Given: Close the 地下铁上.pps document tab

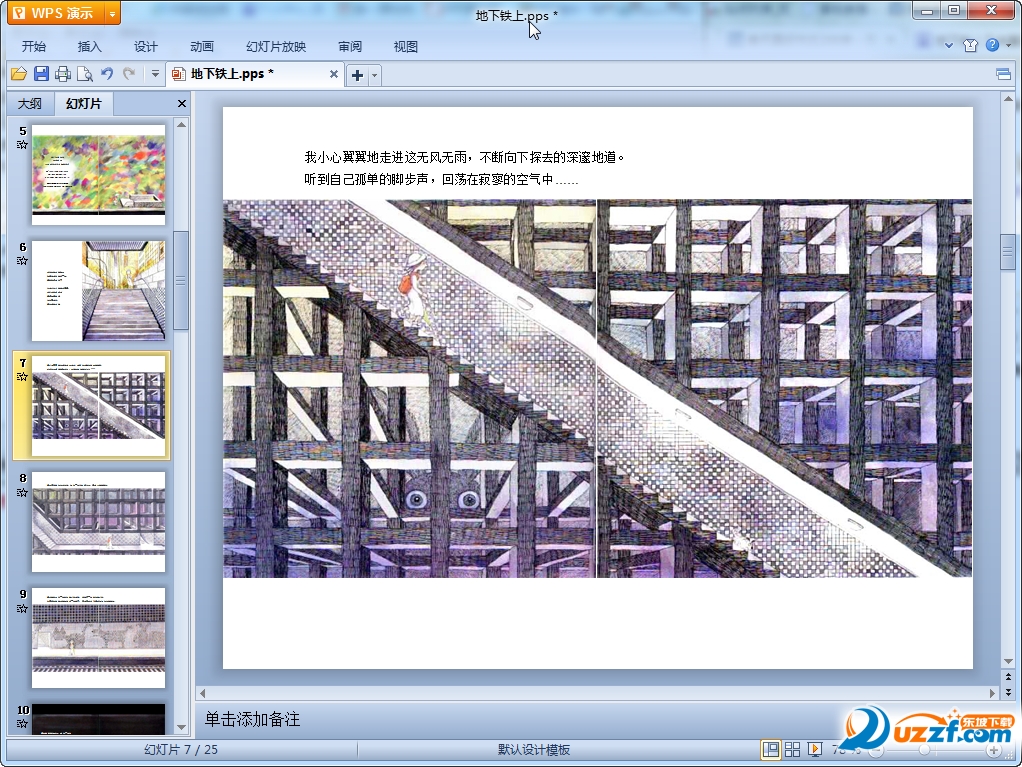Looking at the screenshot, I should [334, 74].
